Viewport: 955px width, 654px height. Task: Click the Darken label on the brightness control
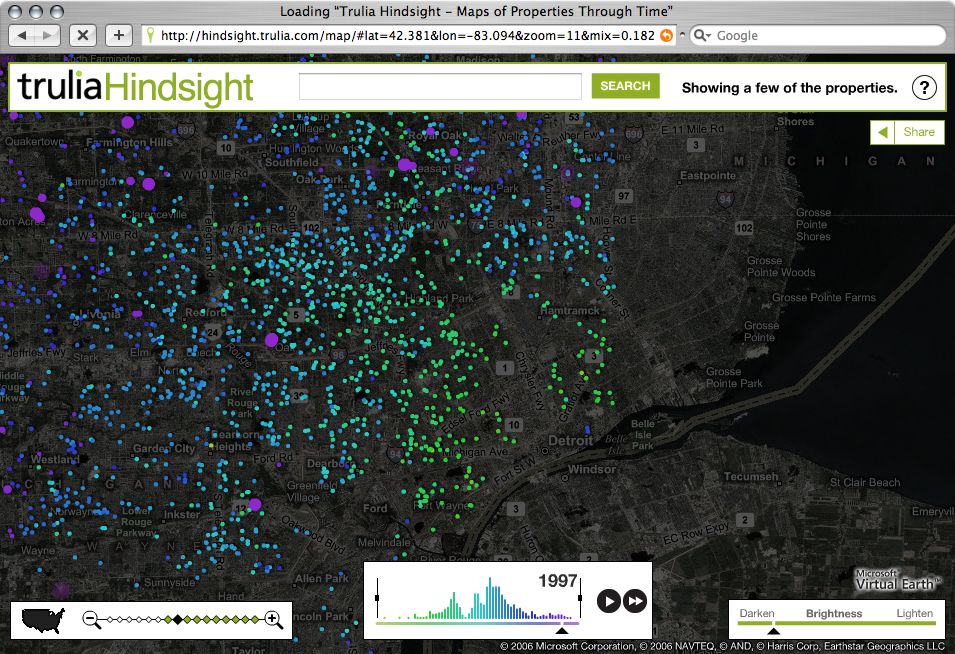[757, 613]
